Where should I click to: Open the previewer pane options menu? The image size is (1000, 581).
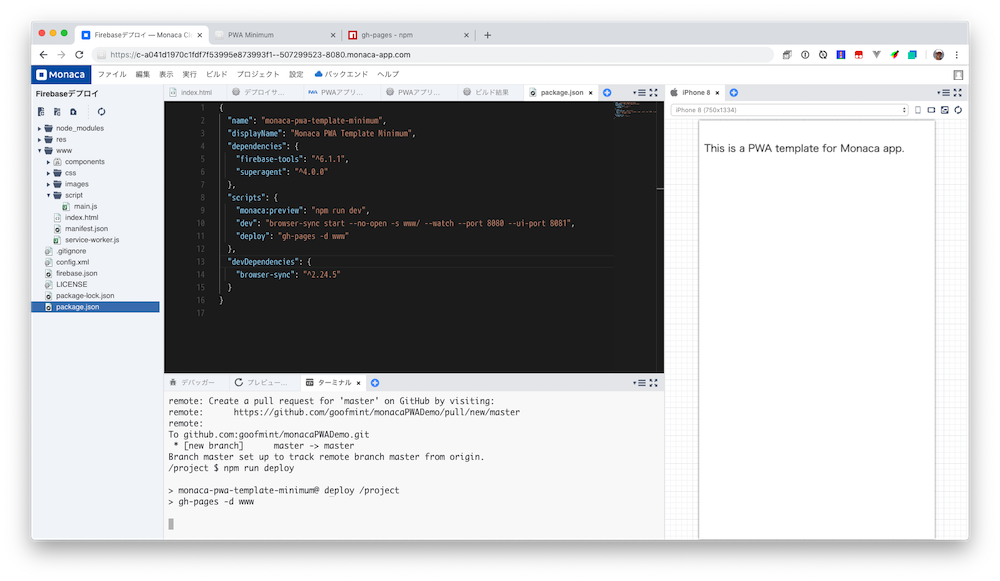click(x=944, y=92)
